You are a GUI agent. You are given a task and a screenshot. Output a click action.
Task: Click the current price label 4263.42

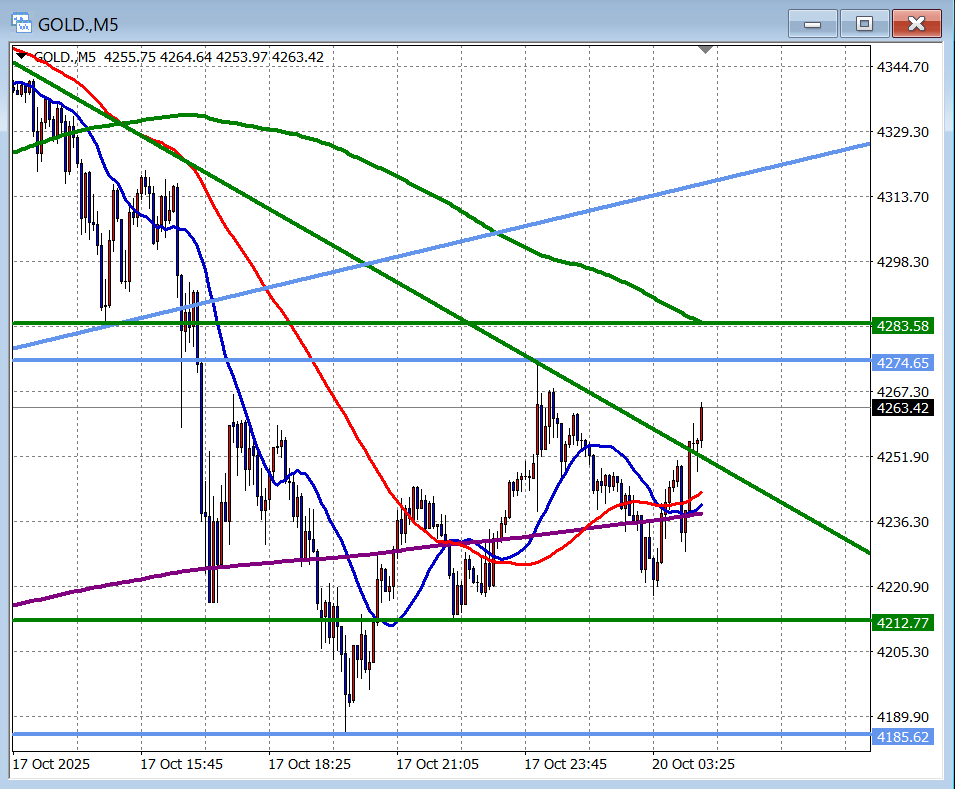coord(903,408)
